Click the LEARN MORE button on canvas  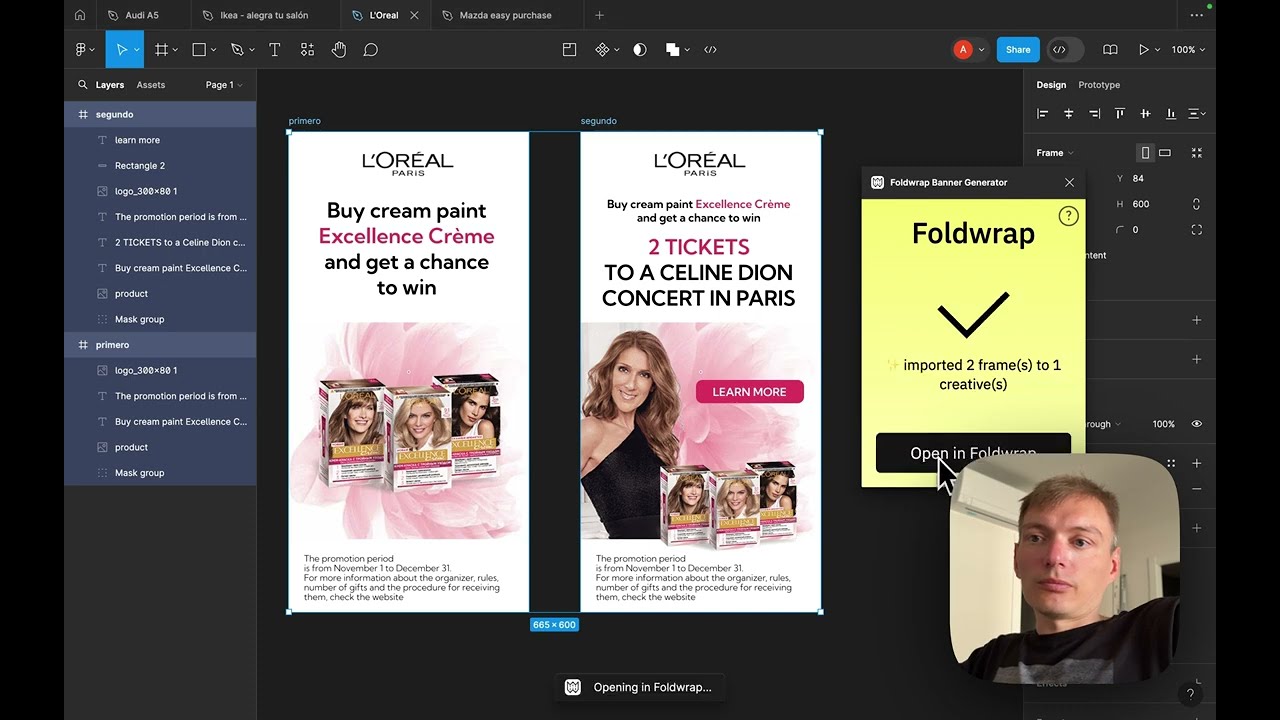[x=750, y=392]
